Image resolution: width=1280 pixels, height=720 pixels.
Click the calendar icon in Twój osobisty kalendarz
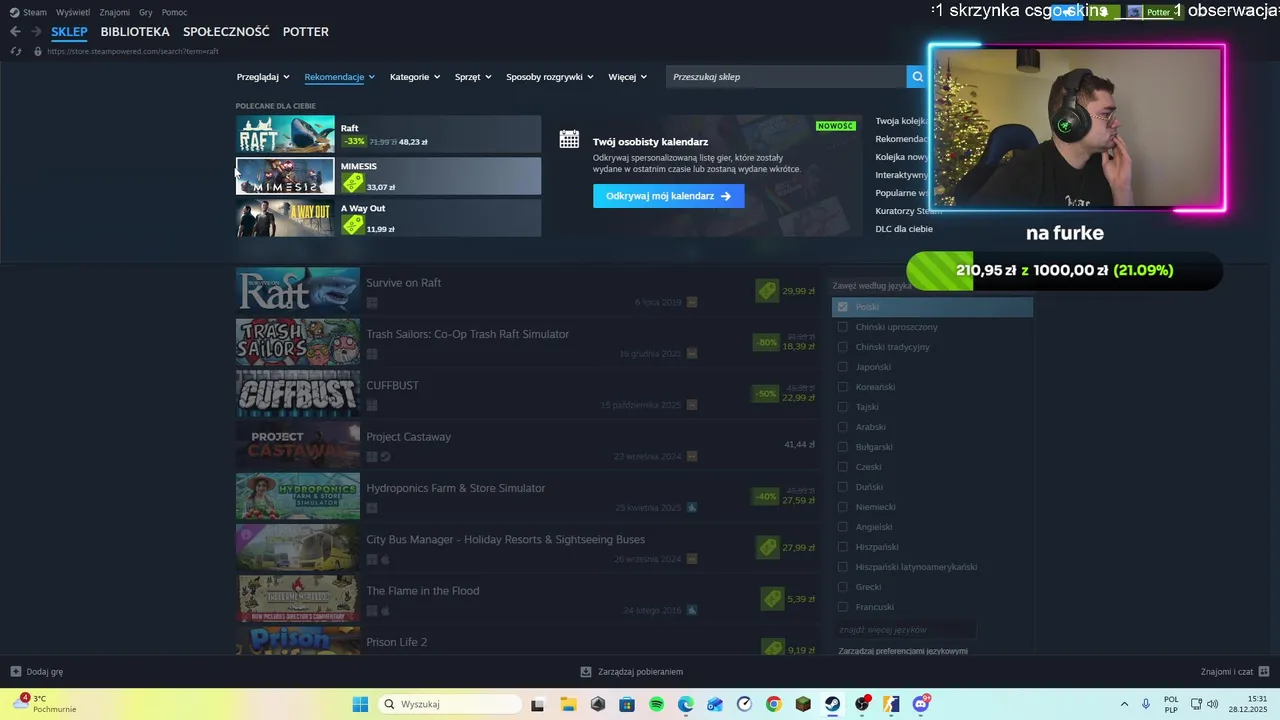(x=569, y=140)
